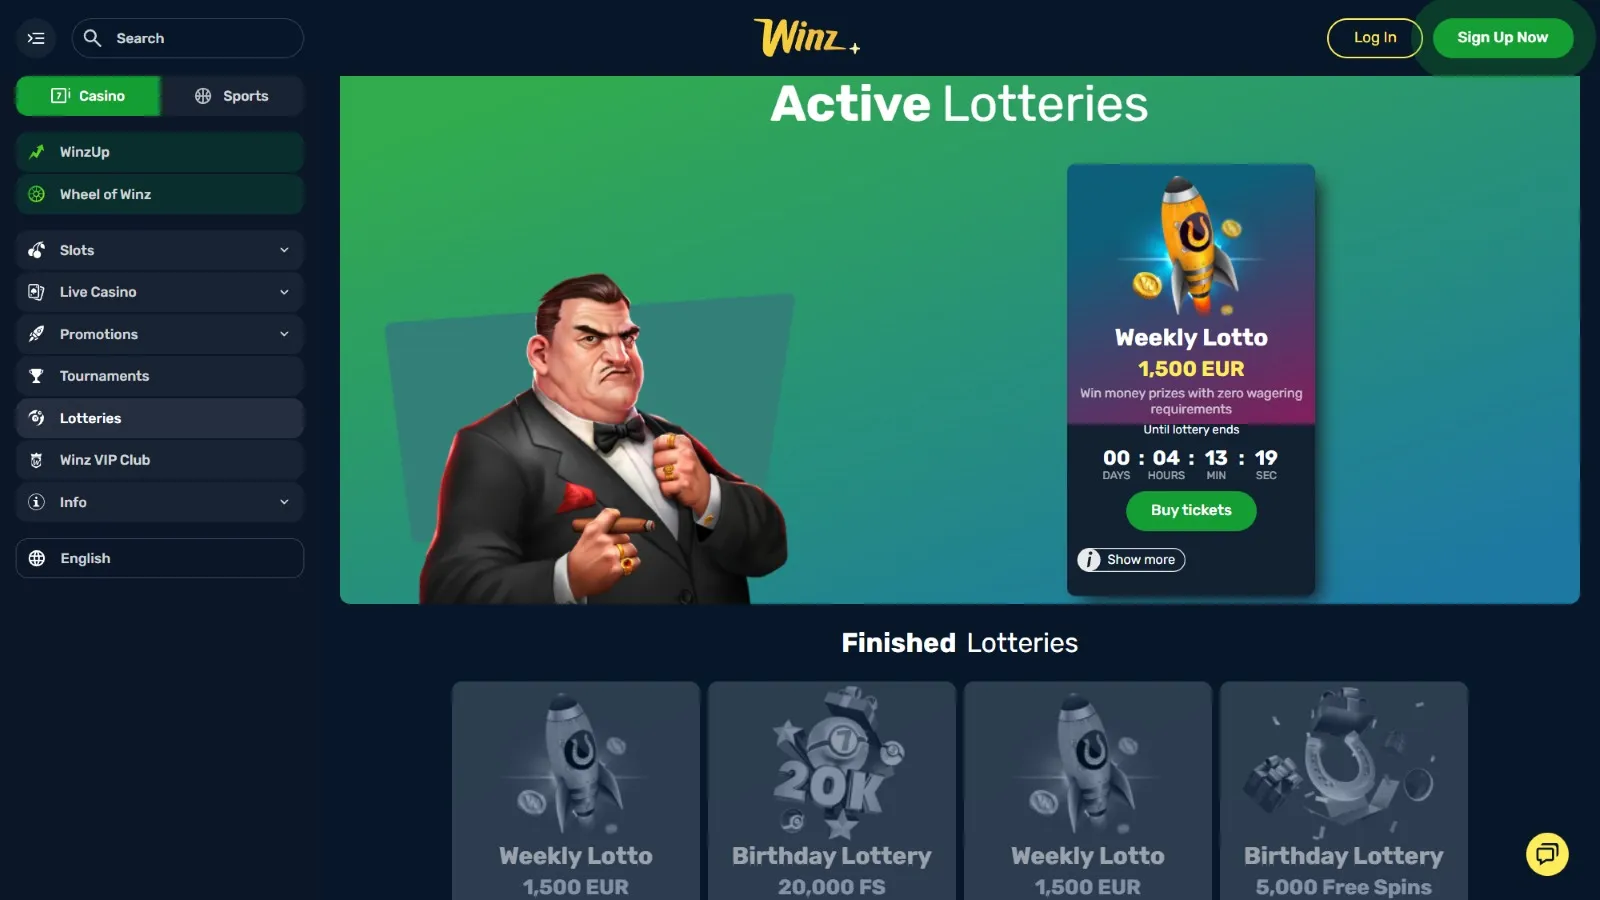Click the search magnifier icon
The height and width of the screenshot is (900, 1600).
pyautogui.click(x=92, y=38)
